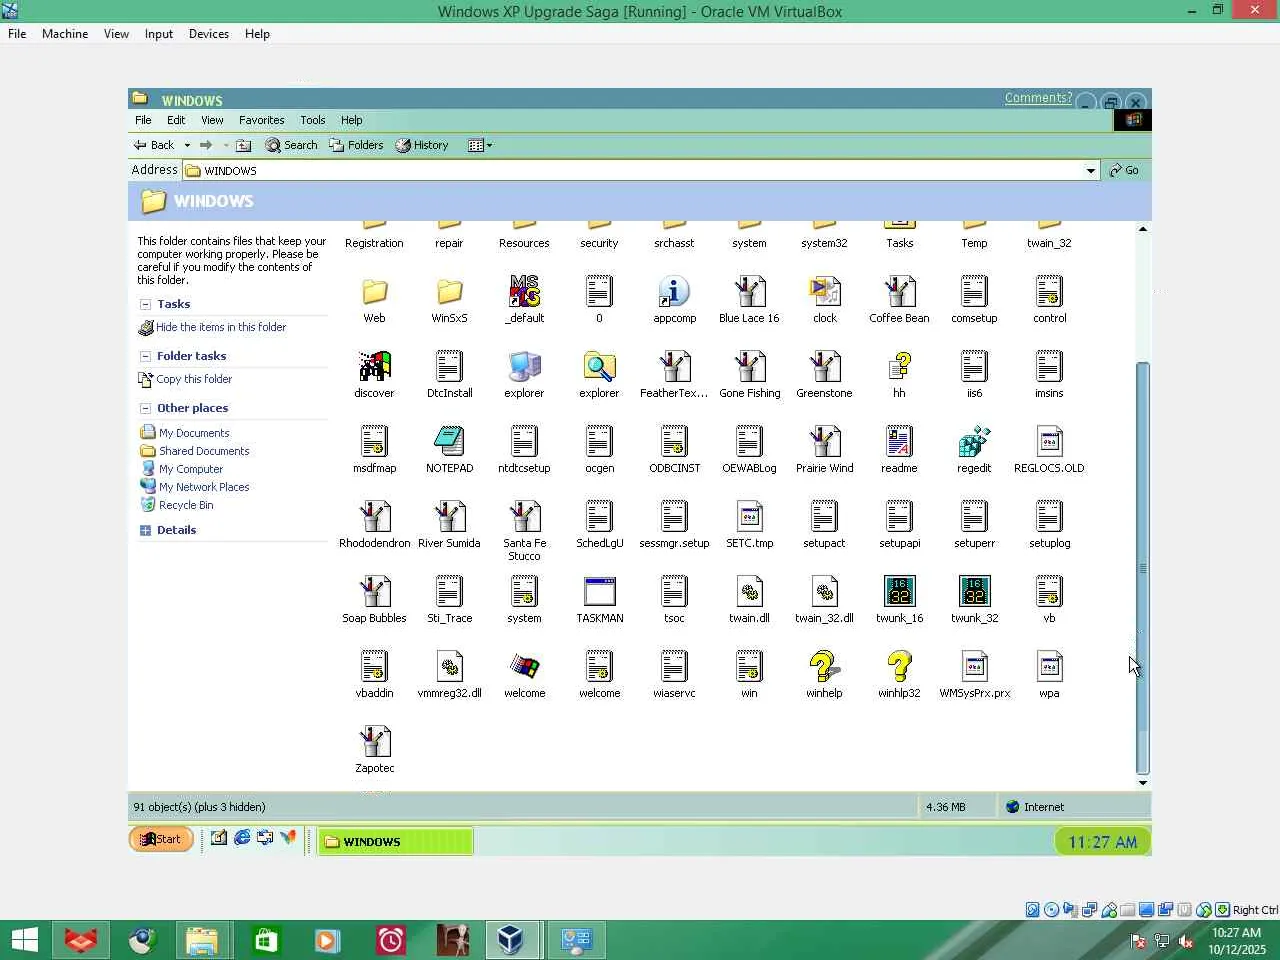The width and height of the screenshot is (1280, 960).
Task: Select the Coffee Bean bitmap icon
Action: click(899, 291)
